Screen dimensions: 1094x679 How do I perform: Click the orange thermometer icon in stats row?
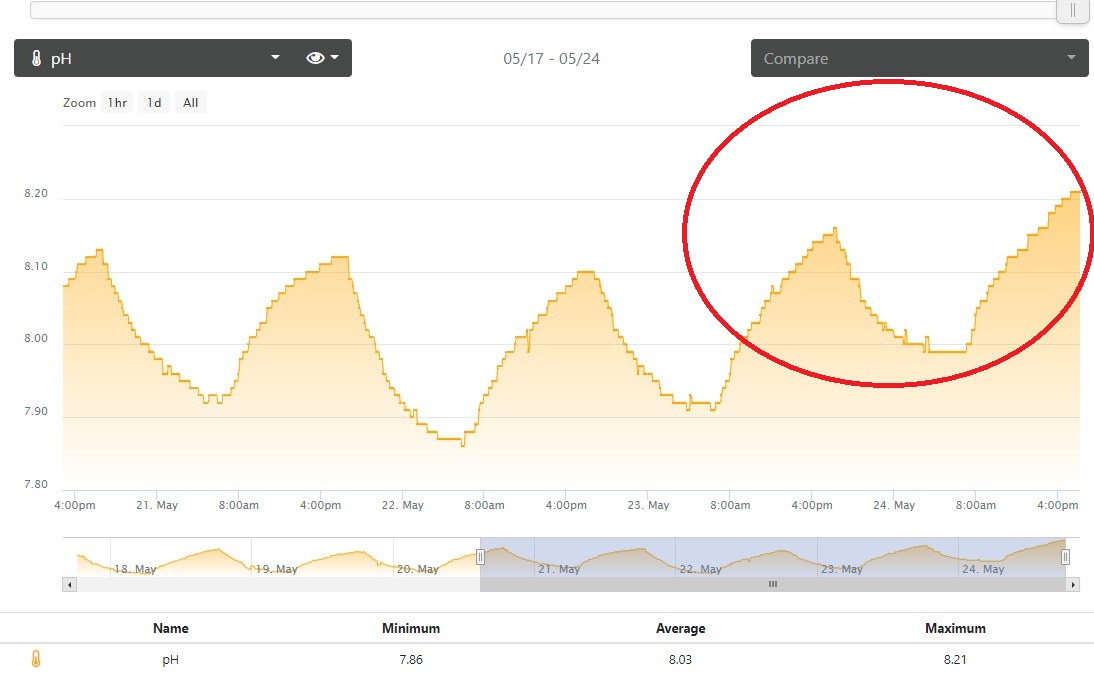coord(36,659)
